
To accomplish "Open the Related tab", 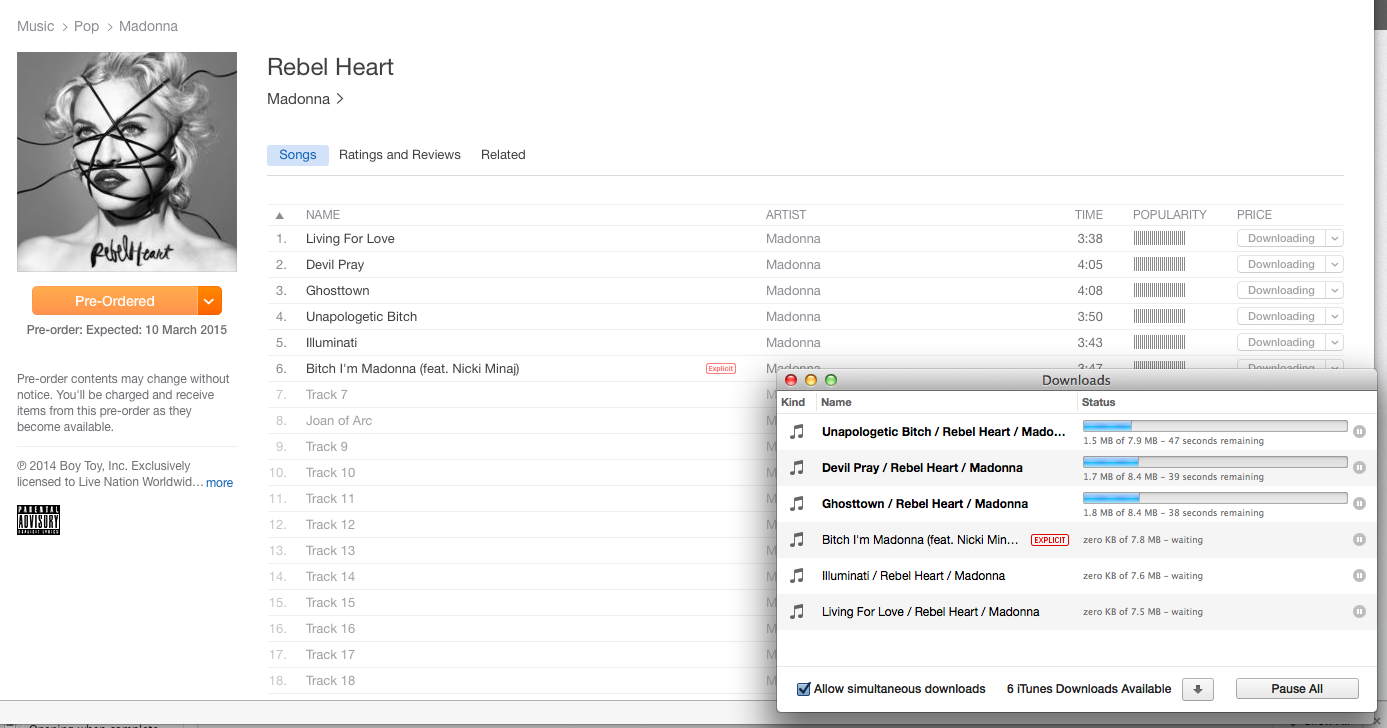I will click(503, 155).
